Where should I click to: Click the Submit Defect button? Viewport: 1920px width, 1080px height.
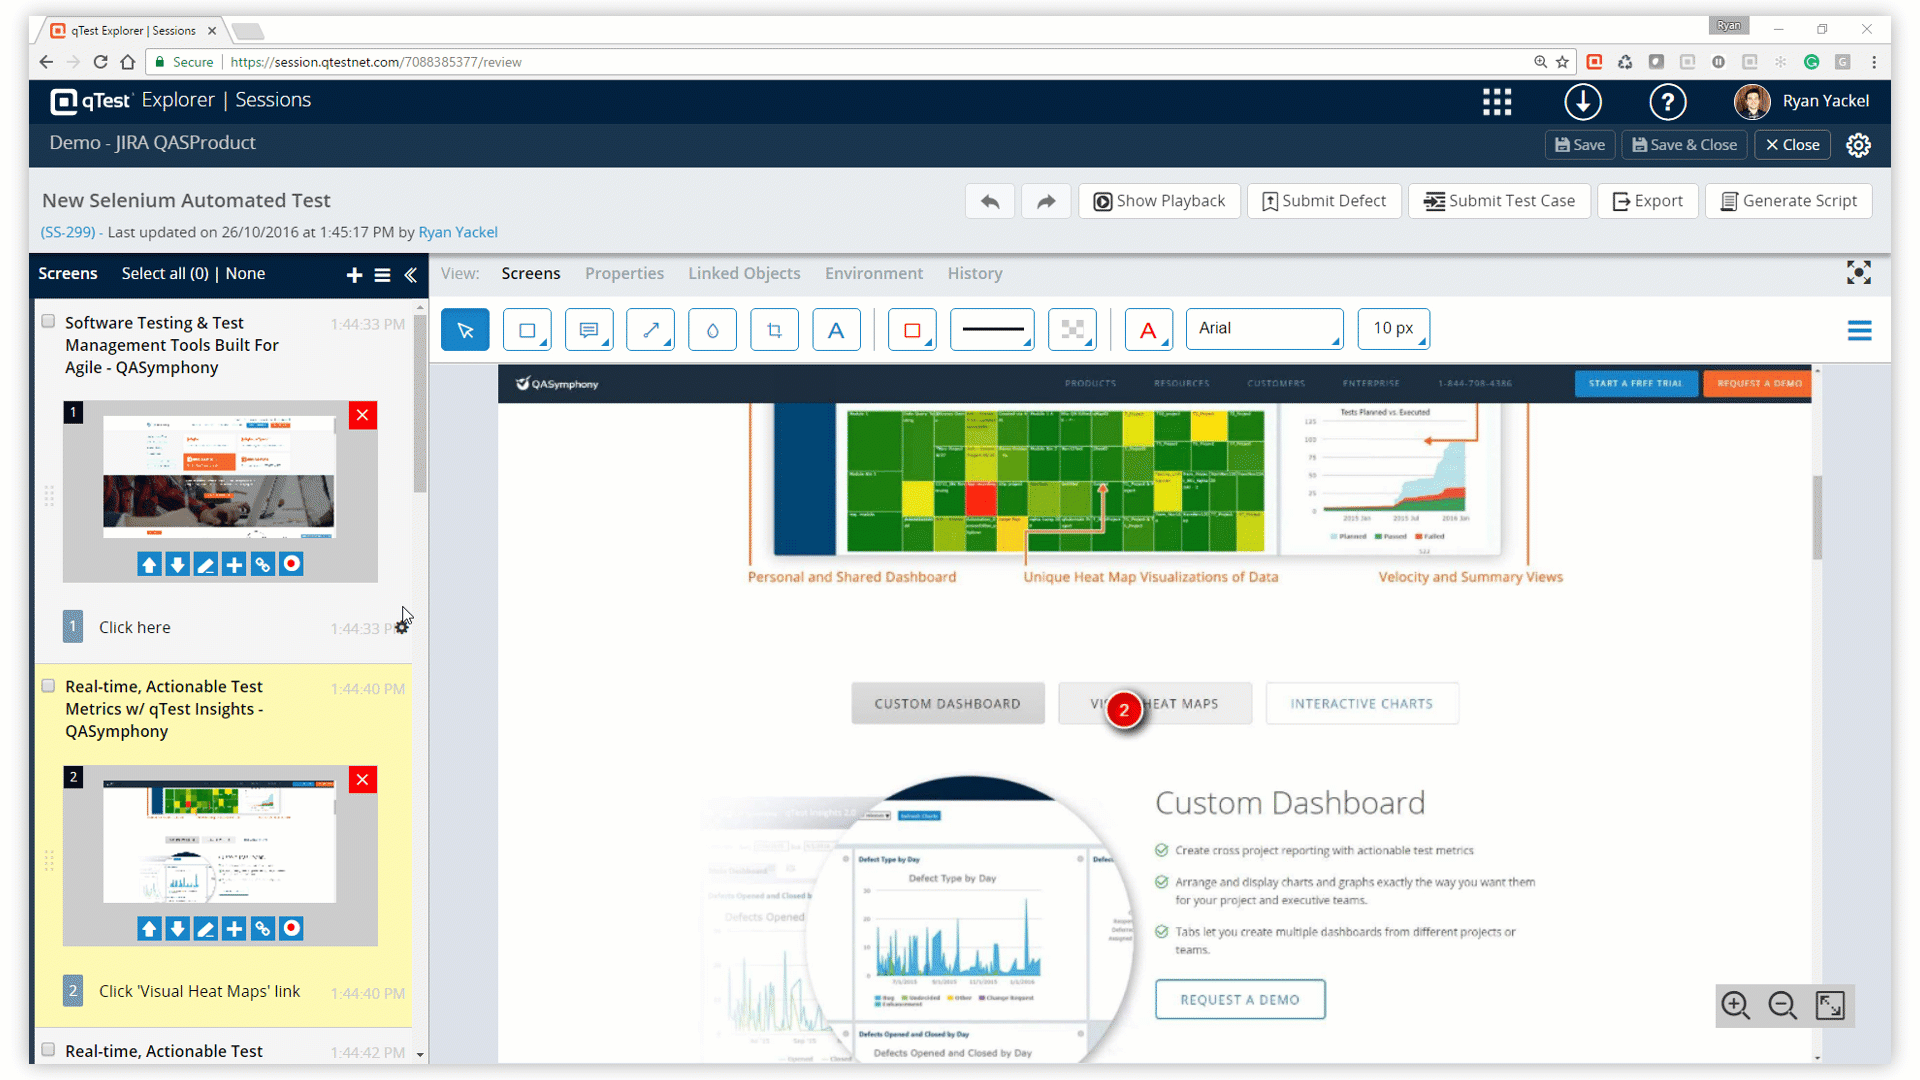pos(1324,201)
